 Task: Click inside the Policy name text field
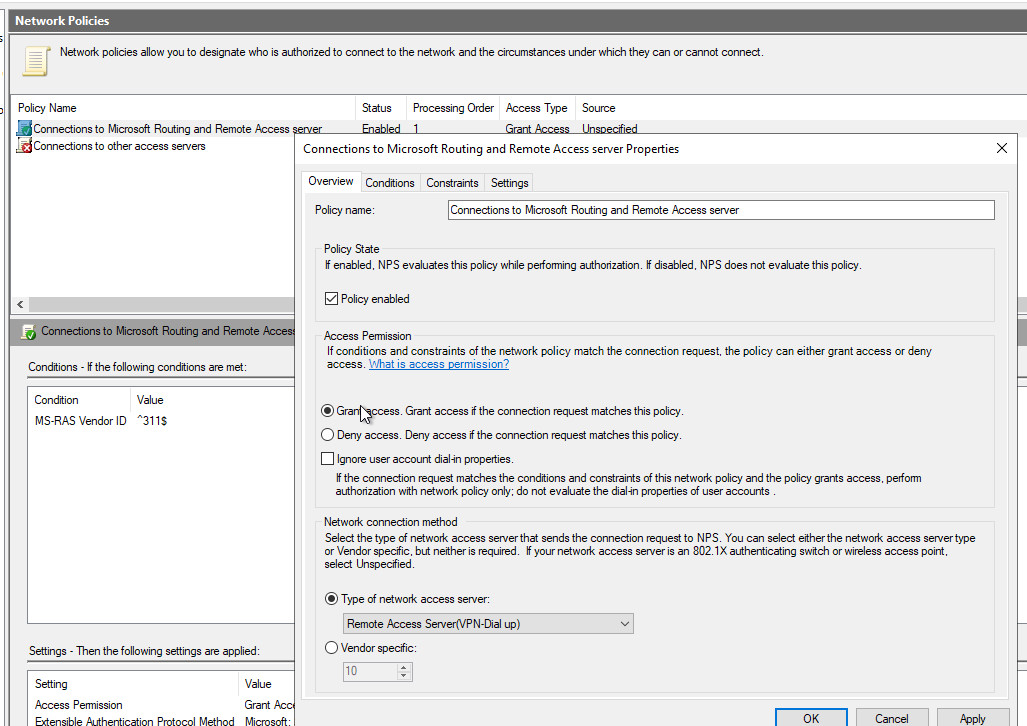click(720, 210)
